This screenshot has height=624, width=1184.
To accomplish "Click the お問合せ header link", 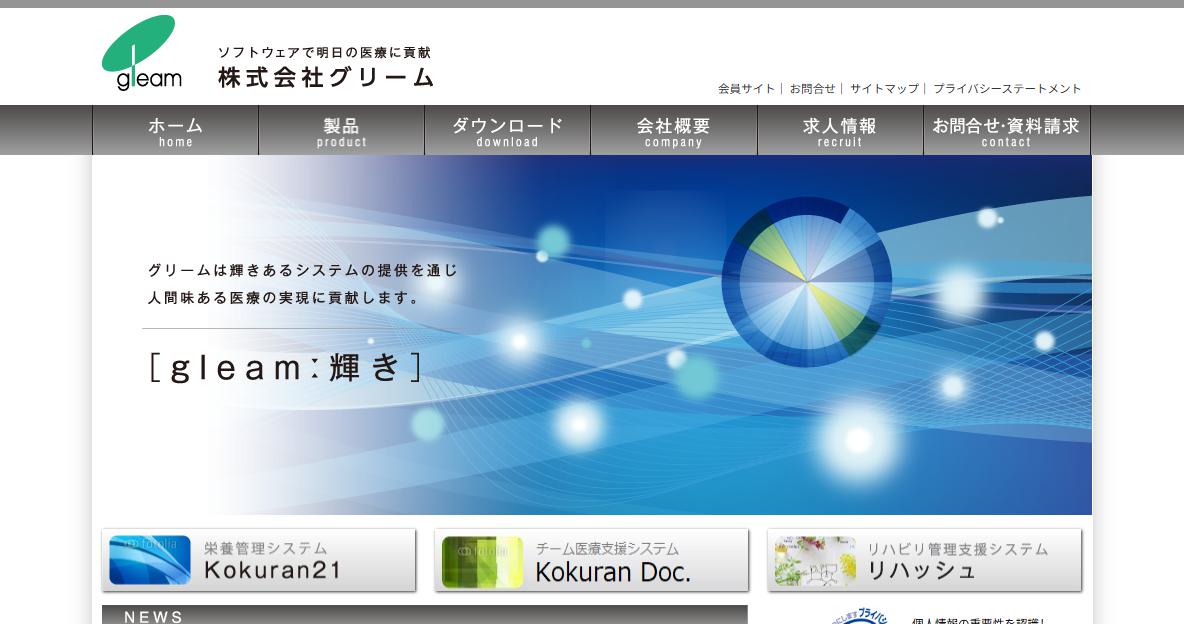I will (x=812, y=88).
